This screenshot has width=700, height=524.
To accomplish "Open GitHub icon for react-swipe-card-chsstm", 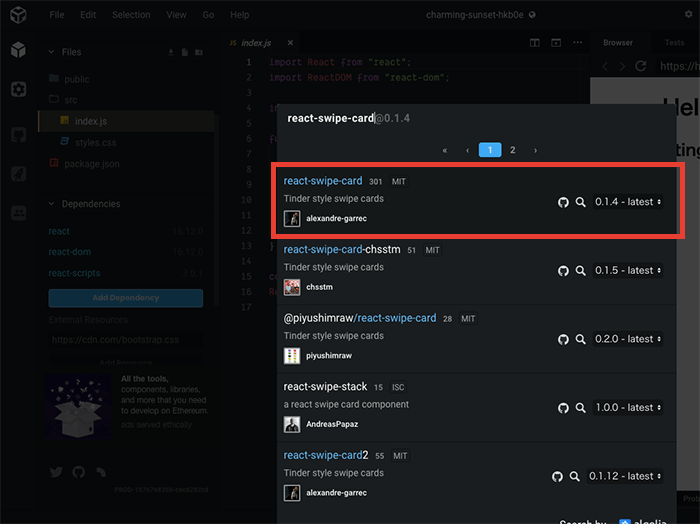I will [563, 270].
